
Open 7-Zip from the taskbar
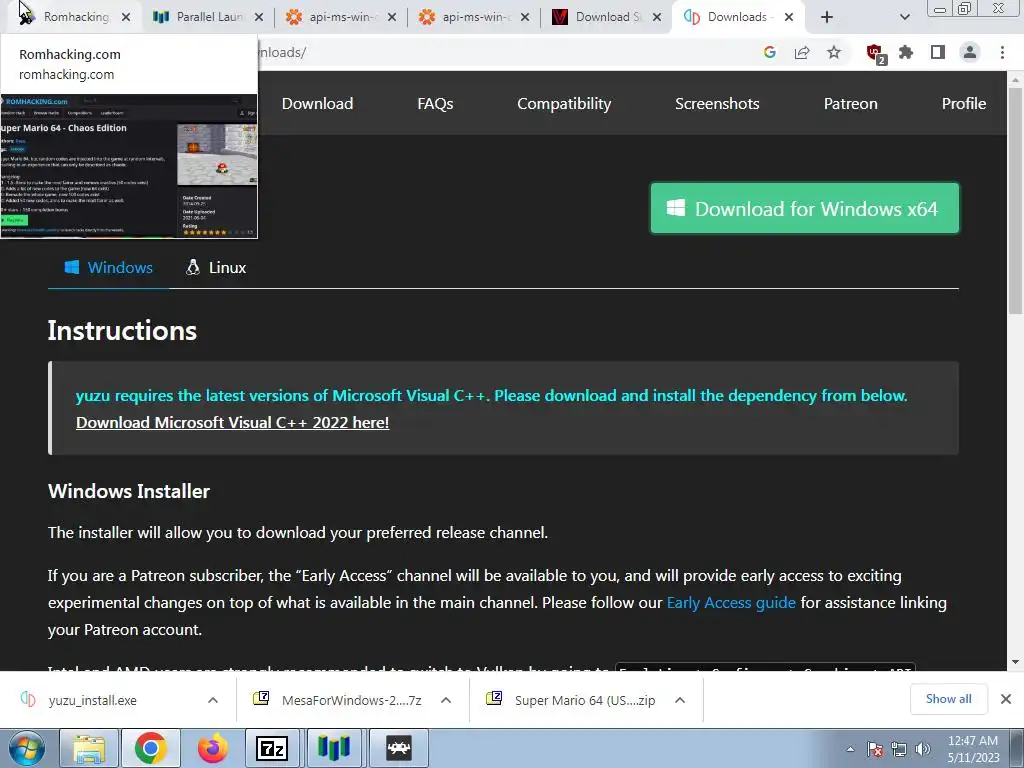(x=272, y=748)
